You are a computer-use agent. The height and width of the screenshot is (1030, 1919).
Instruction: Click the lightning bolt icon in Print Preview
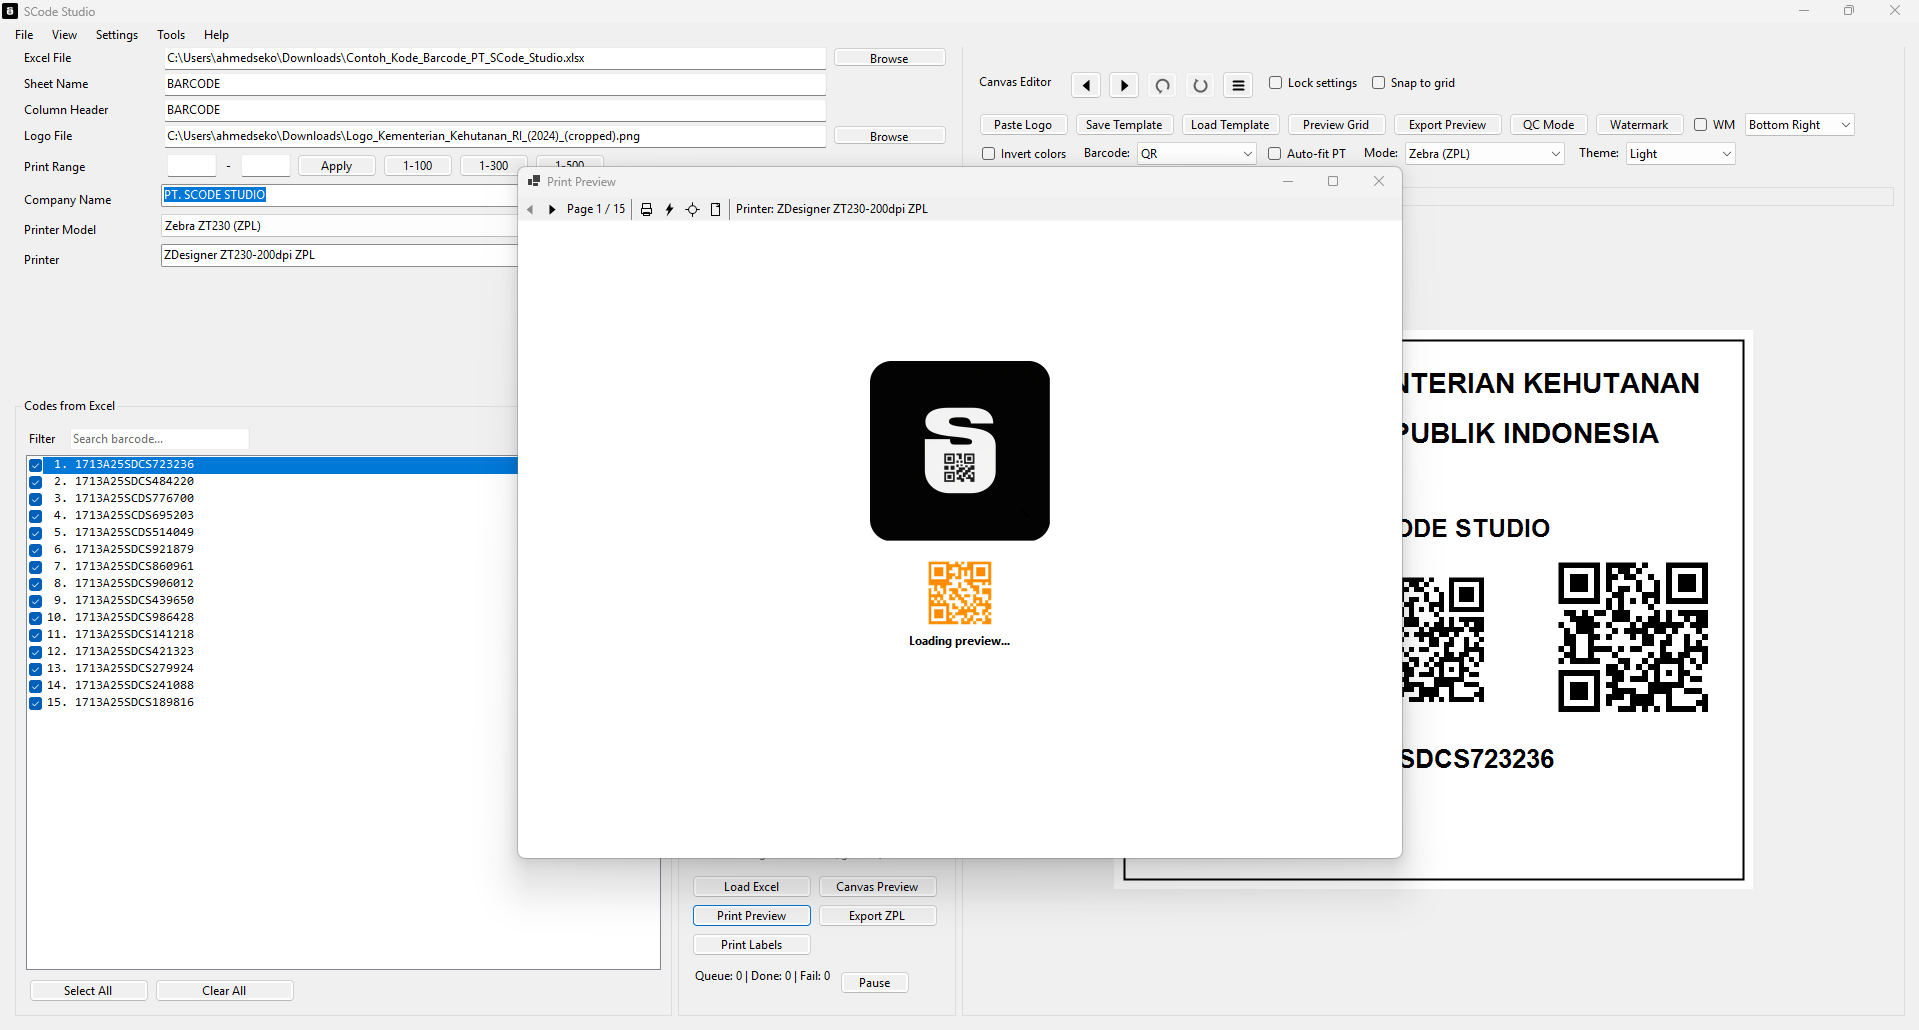(669, 209)
